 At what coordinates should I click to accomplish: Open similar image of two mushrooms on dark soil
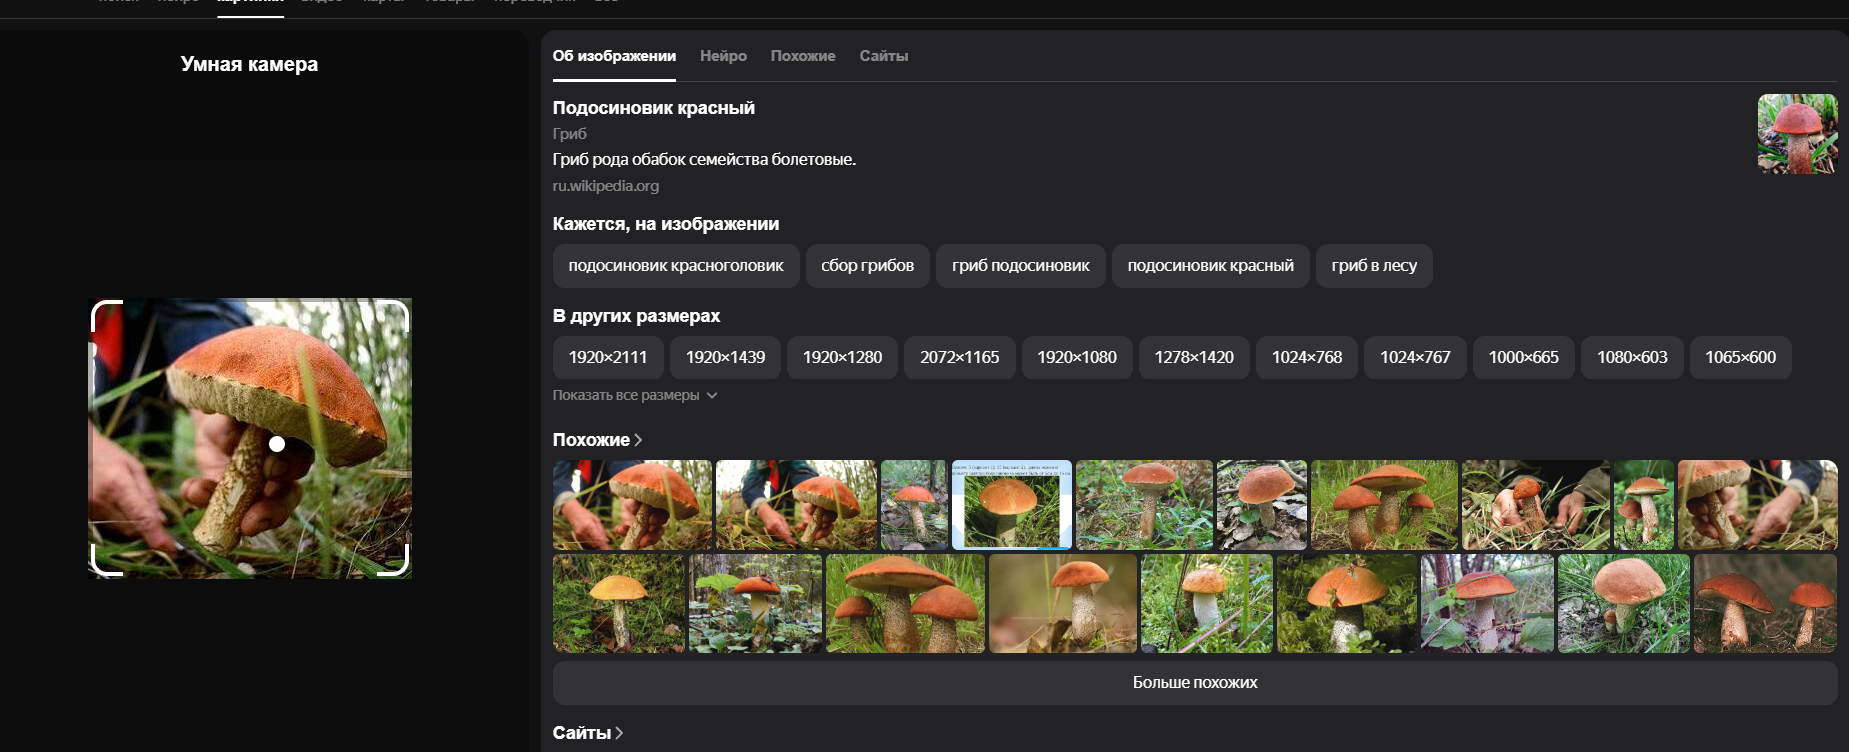(1765, 604)
